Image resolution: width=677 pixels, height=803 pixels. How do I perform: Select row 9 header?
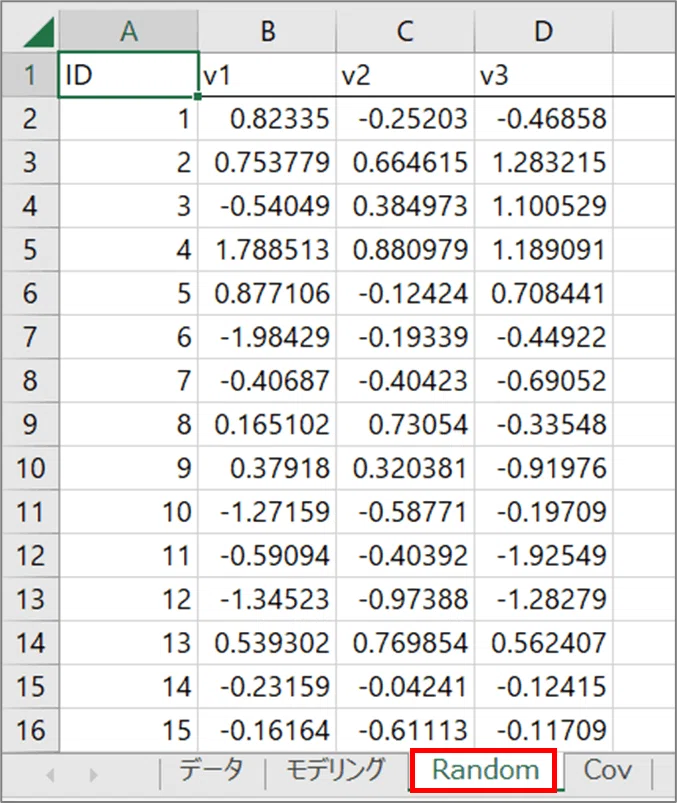coord(31,425)
